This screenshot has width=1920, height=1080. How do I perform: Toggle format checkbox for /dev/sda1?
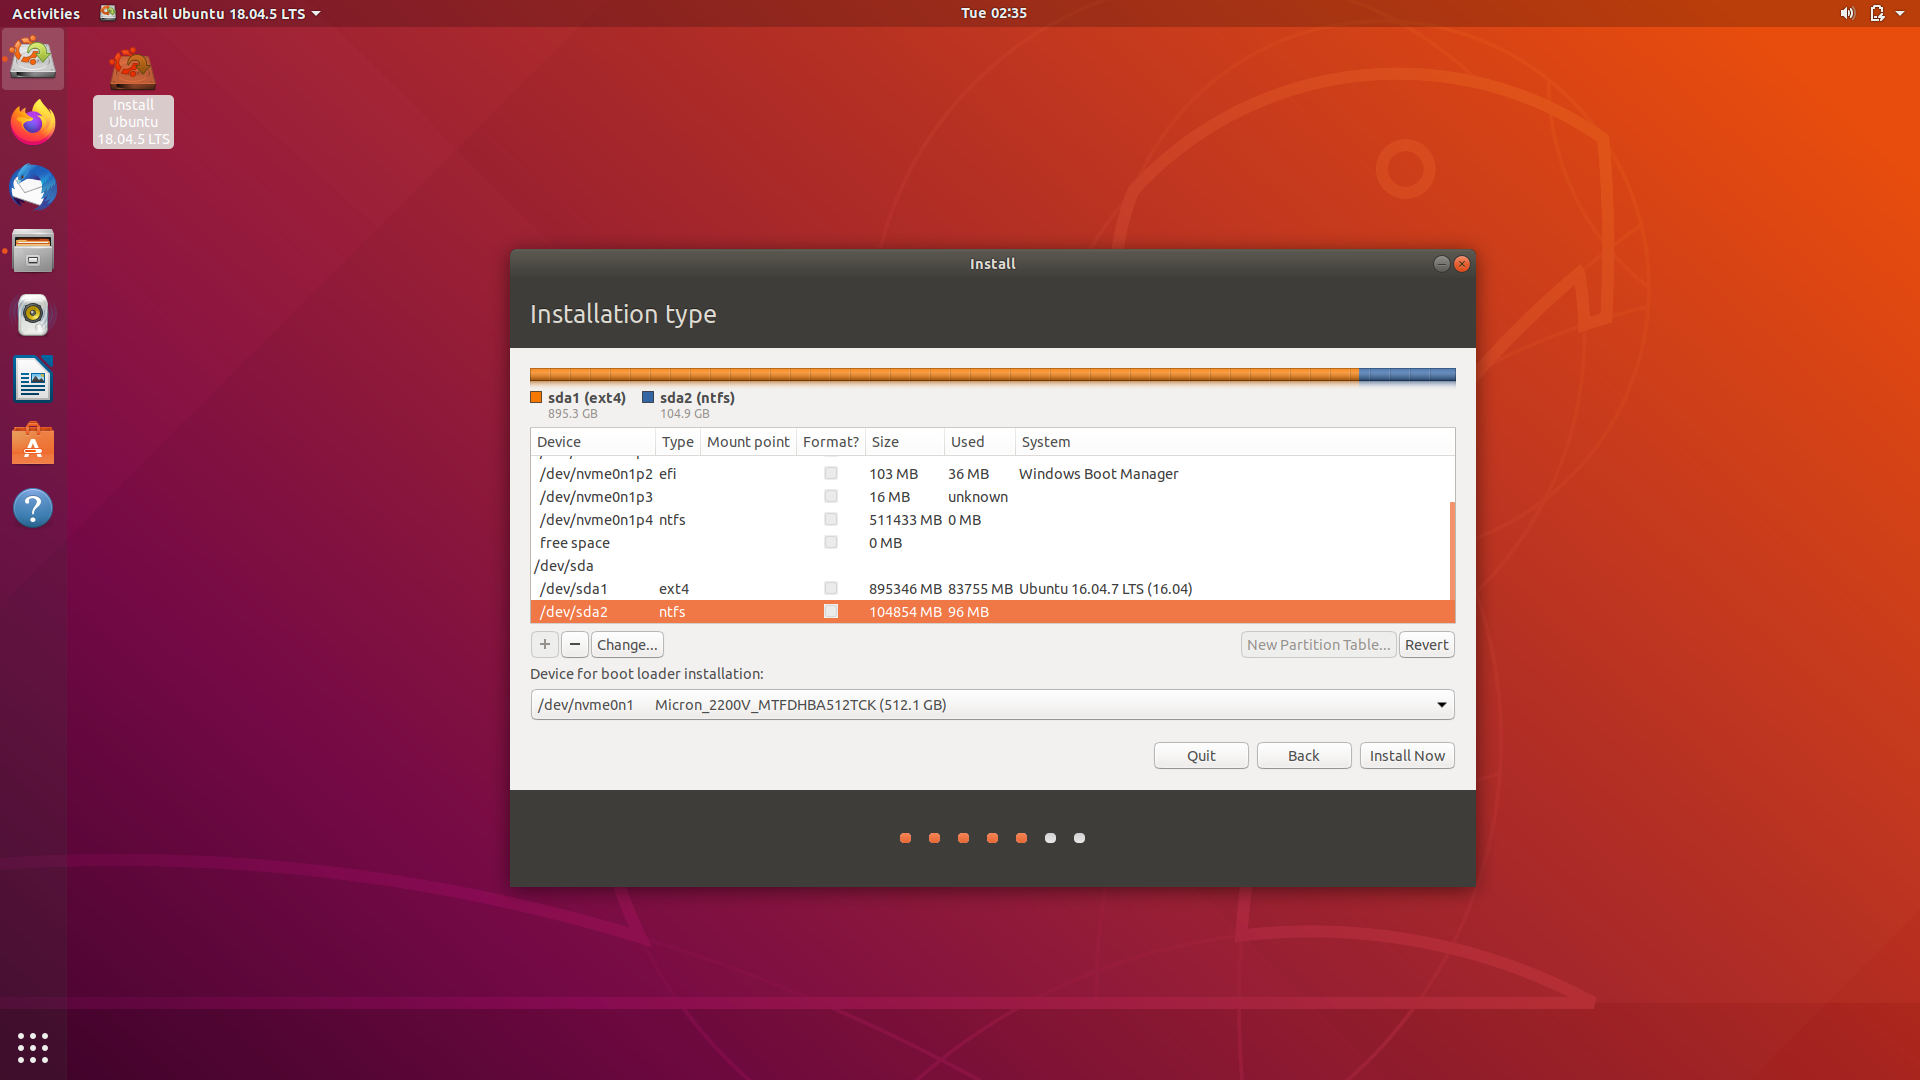[830, 589]
